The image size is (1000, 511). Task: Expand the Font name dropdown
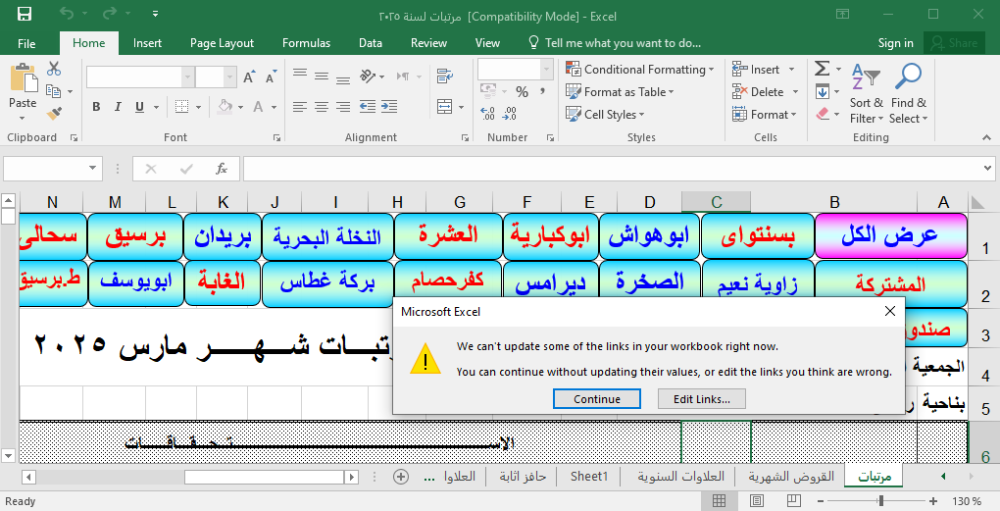pyautogui.click(x=187, y=77)
